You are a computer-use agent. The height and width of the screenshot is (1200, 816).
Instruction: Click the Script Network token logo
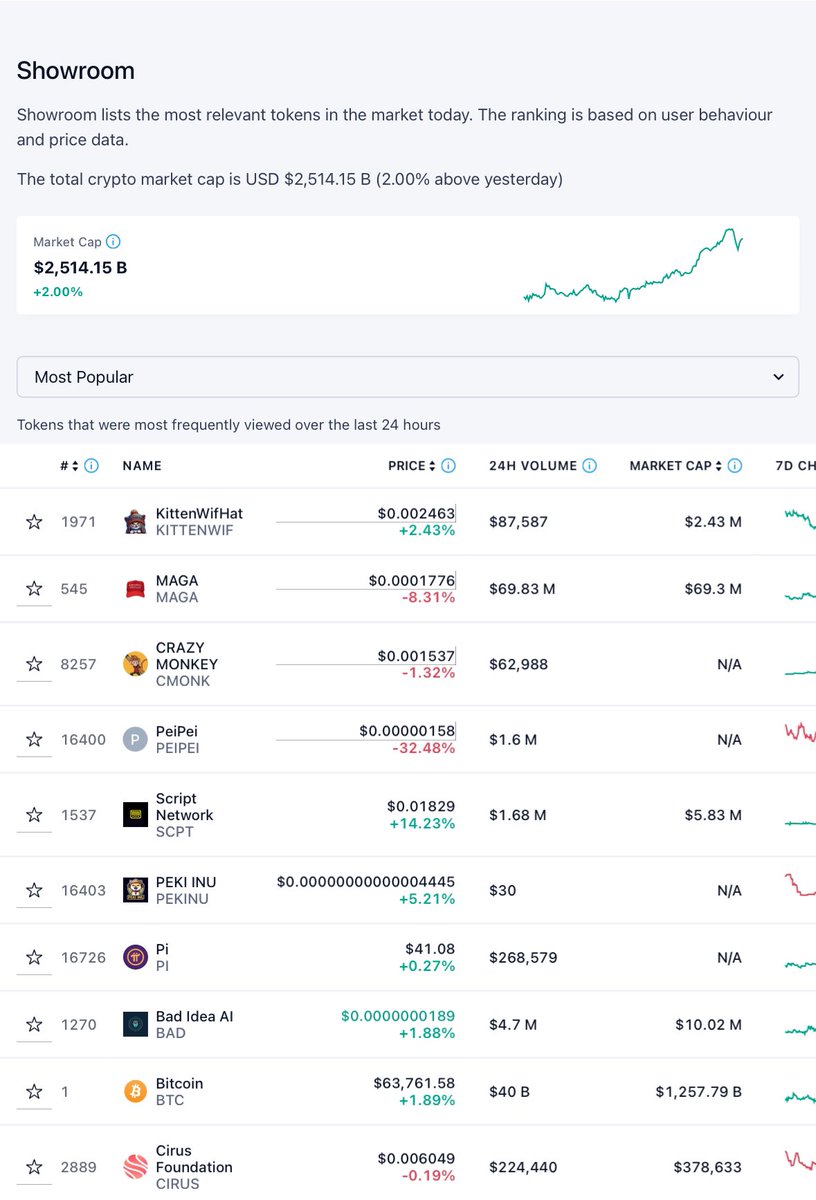coord(135,815)
